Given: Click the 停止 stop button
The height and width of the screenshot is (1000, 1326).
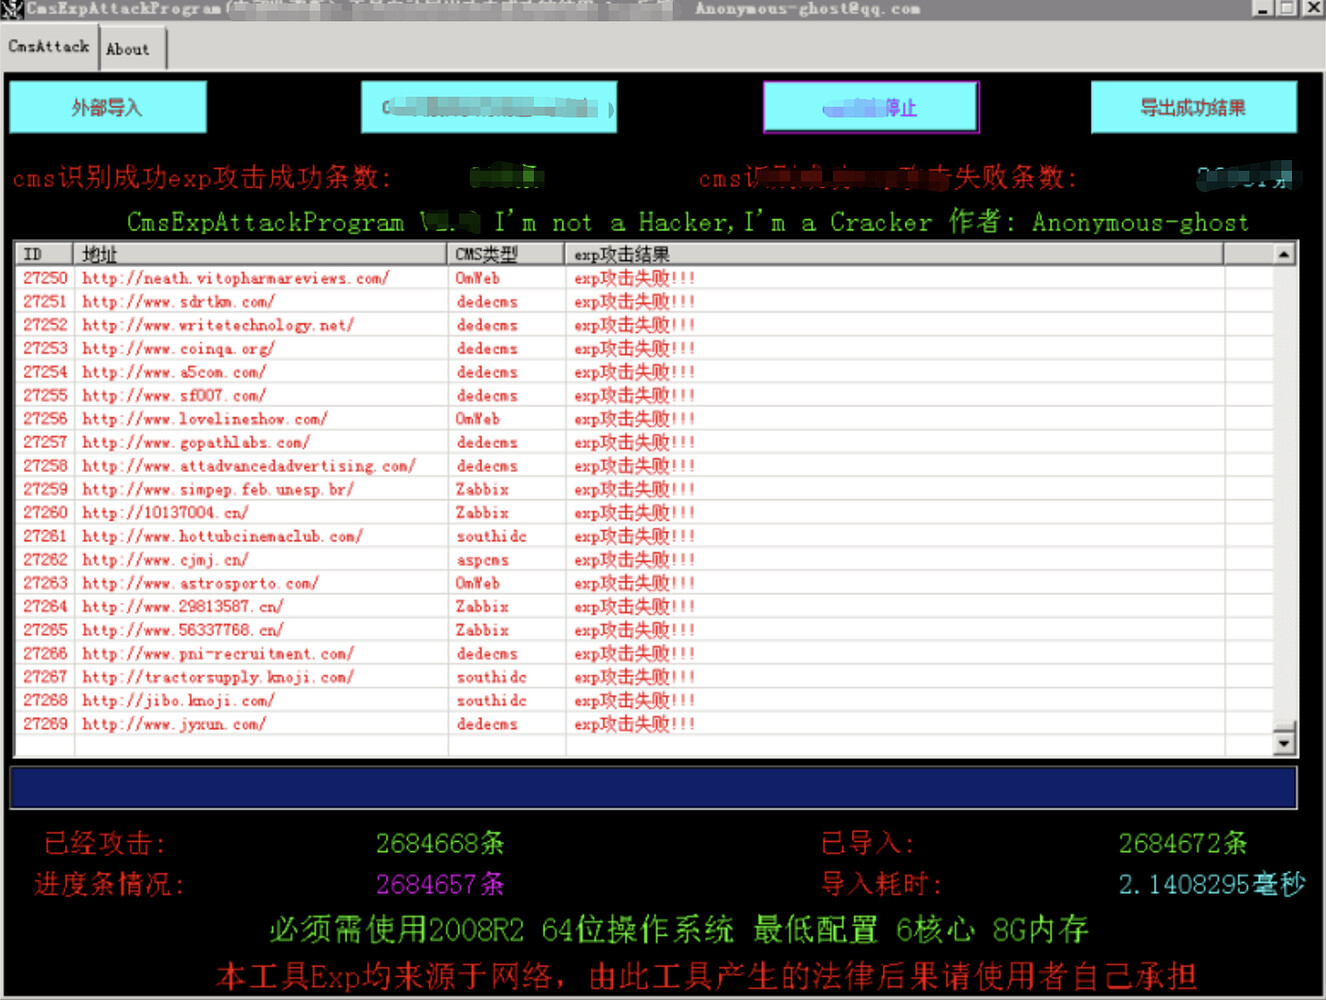Looking at the screenshot, I should click(x=870, y=107).
